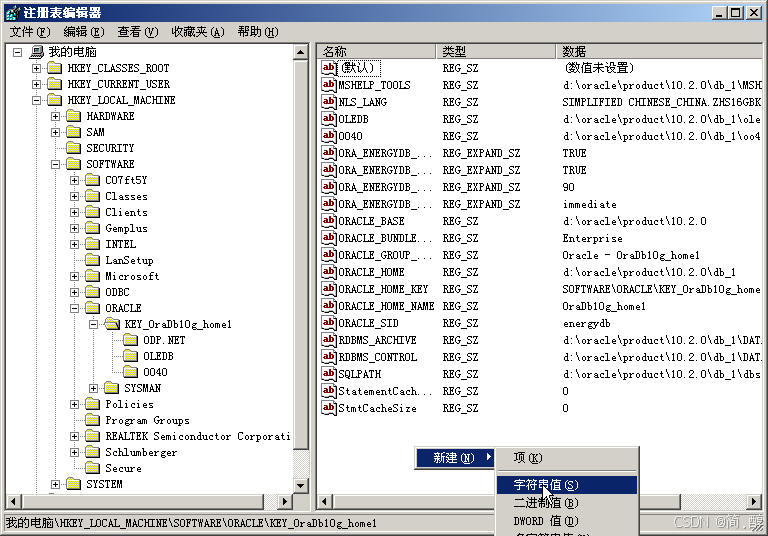Image resolution: width=768 pixels, height=536 pixels.
Task: Click the 类型 column header
Action: 496,51
